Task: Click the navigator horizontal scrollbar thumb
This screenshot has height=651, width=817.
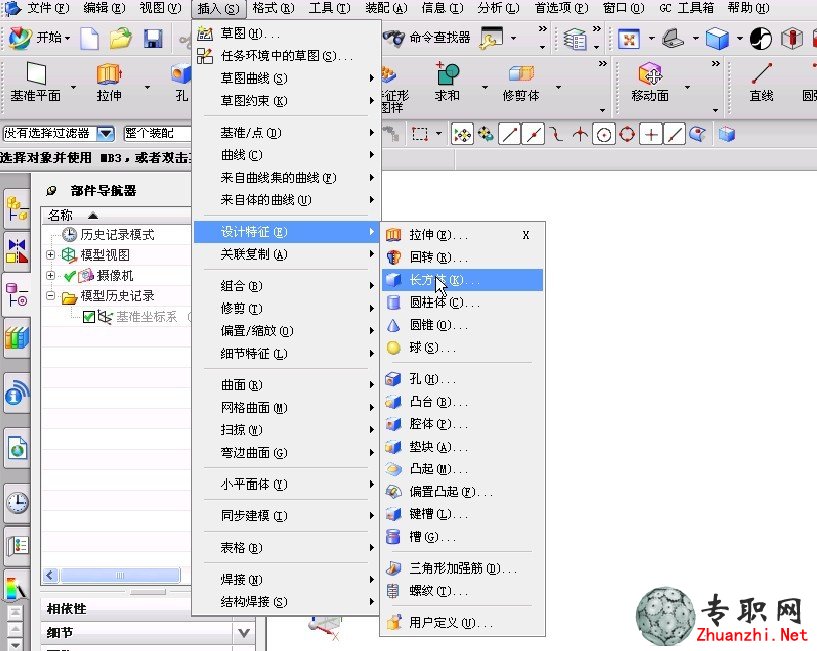Action: (x=120, y=575)
